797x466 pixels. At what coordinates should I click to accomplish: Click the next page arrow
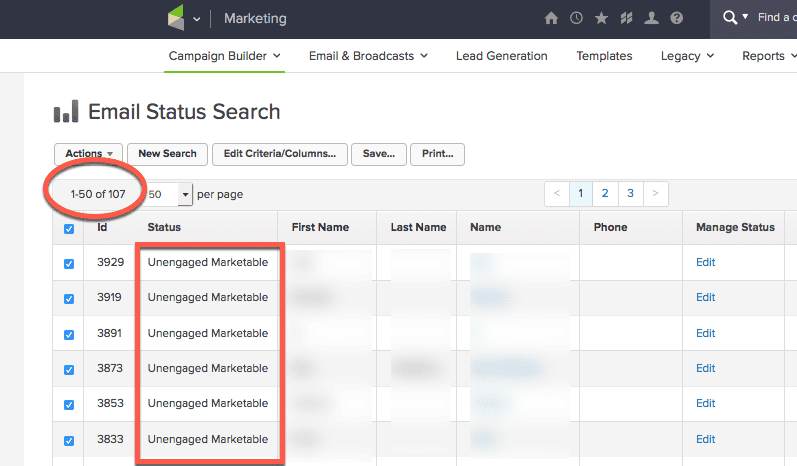coord(655,194)
